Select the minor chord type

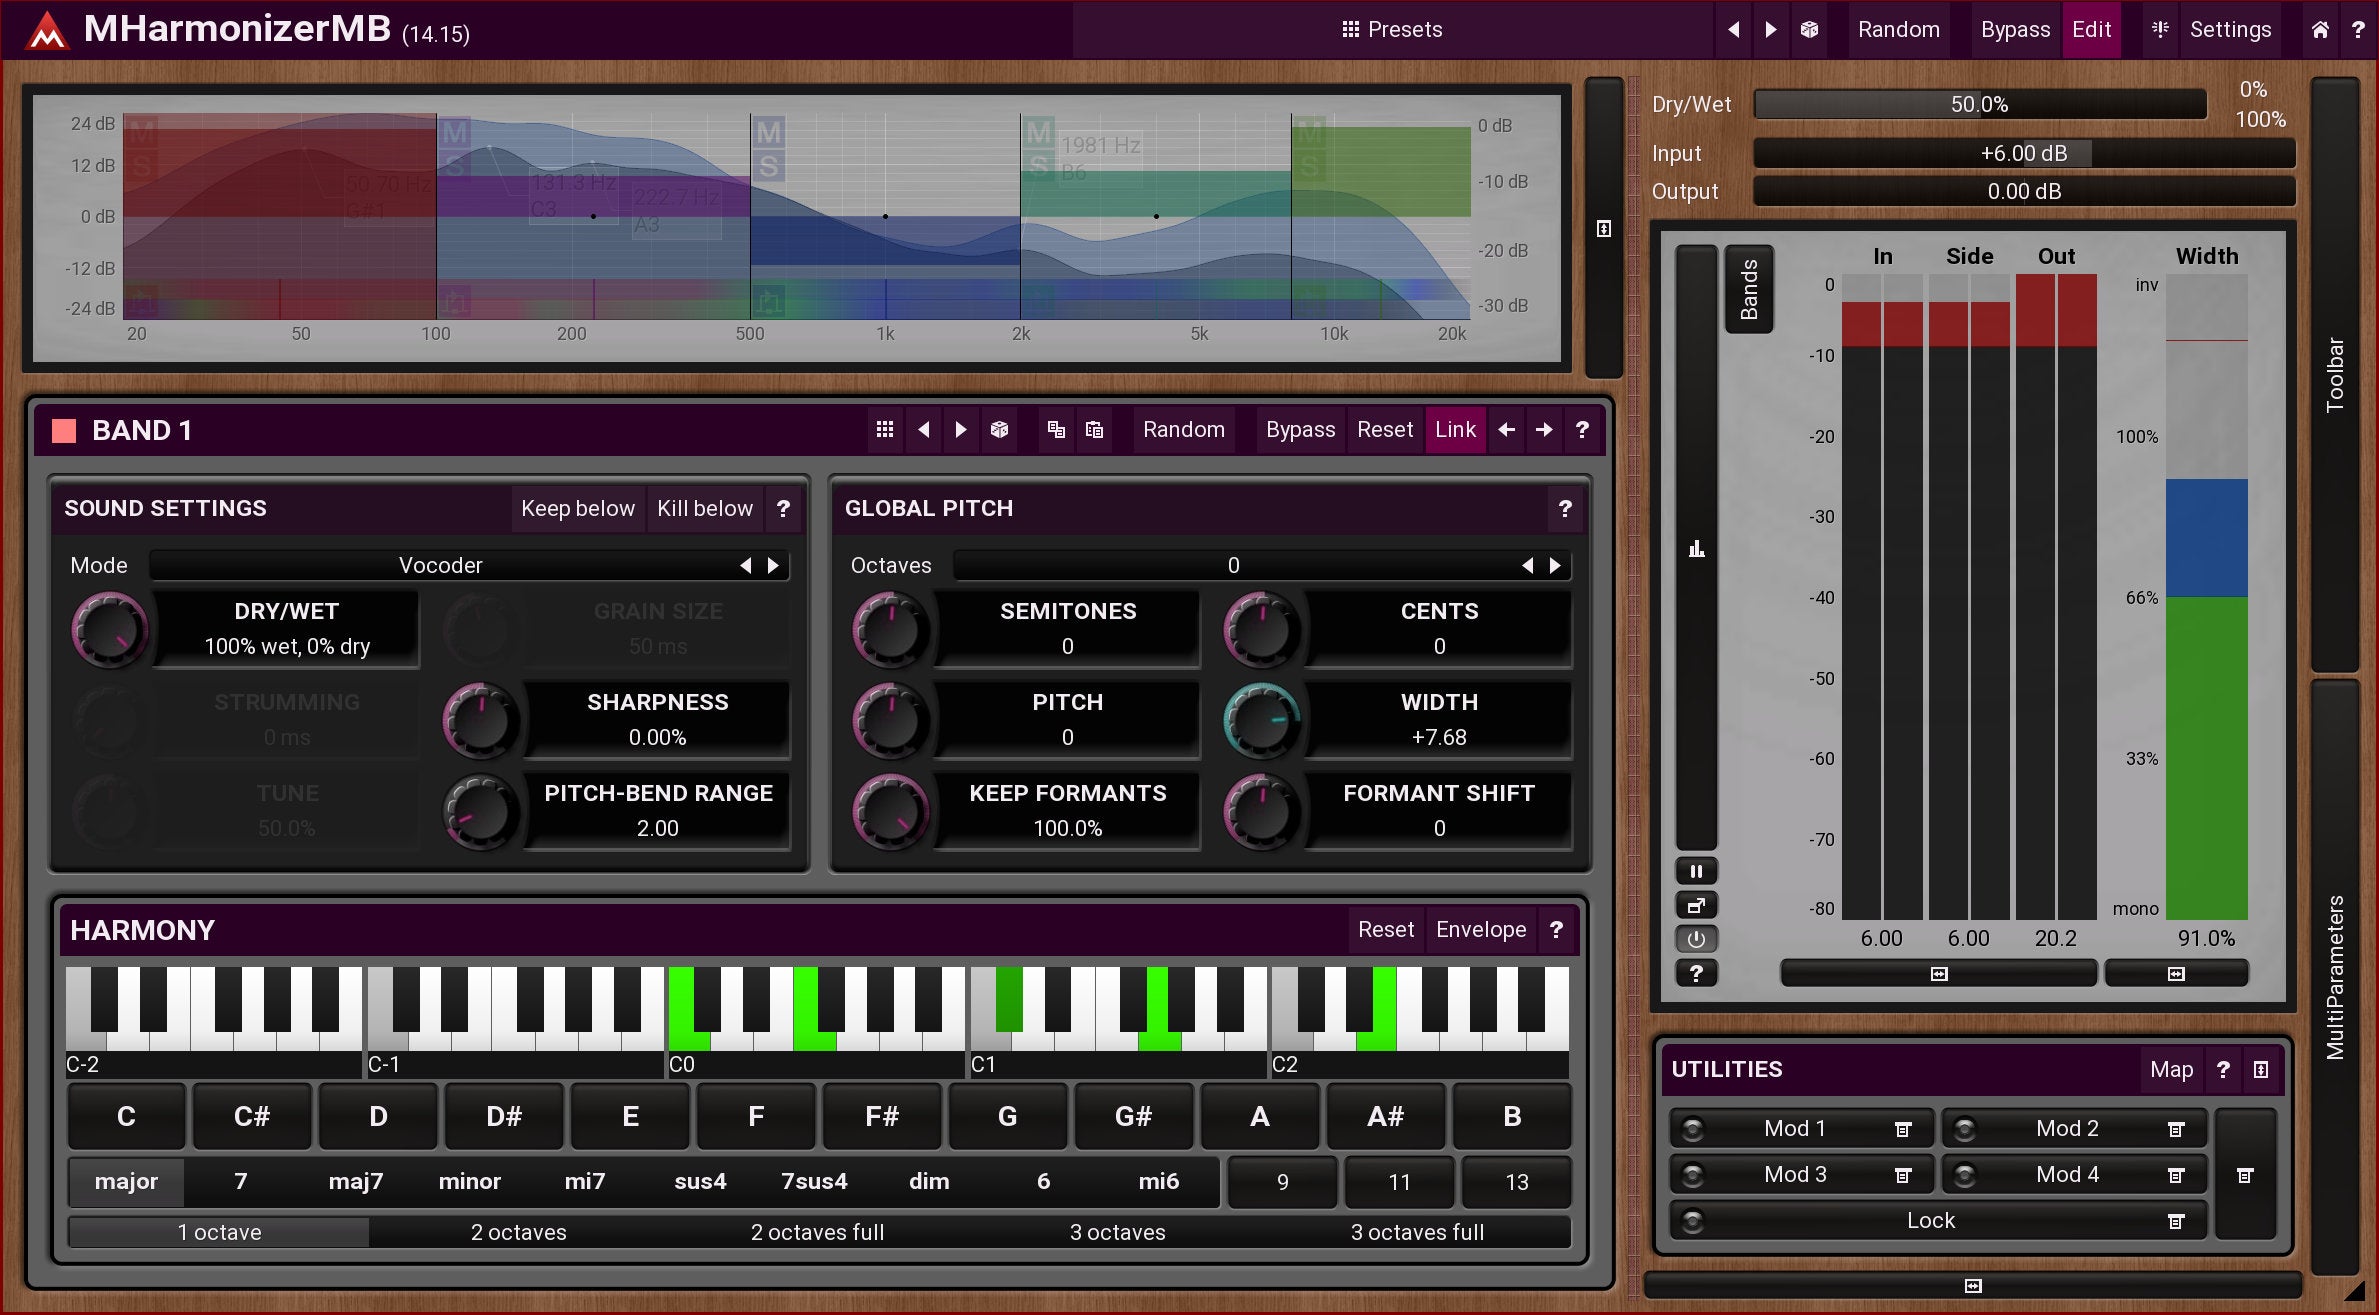(x=469, y=1182)
